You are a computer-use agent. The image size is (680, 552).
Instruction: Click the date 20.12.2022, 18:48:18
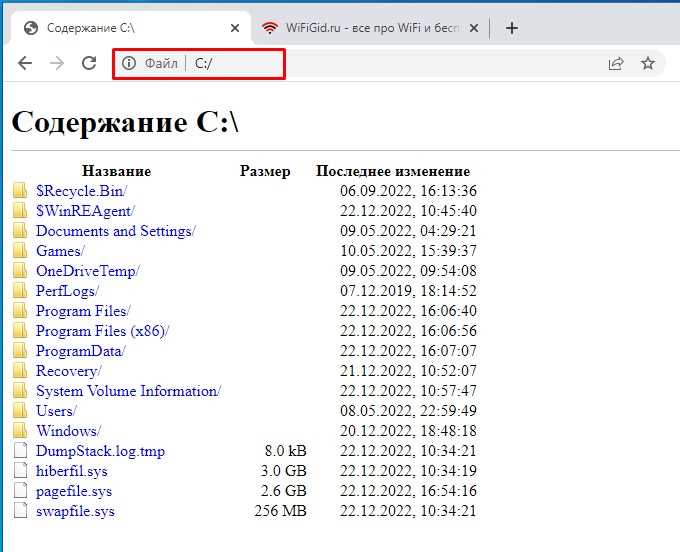[x=408, y=431]
